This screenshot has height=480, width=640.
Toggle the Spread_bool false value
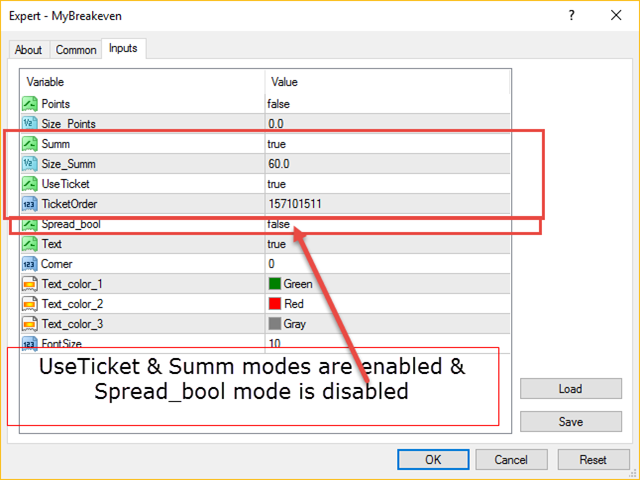[279, 224]
